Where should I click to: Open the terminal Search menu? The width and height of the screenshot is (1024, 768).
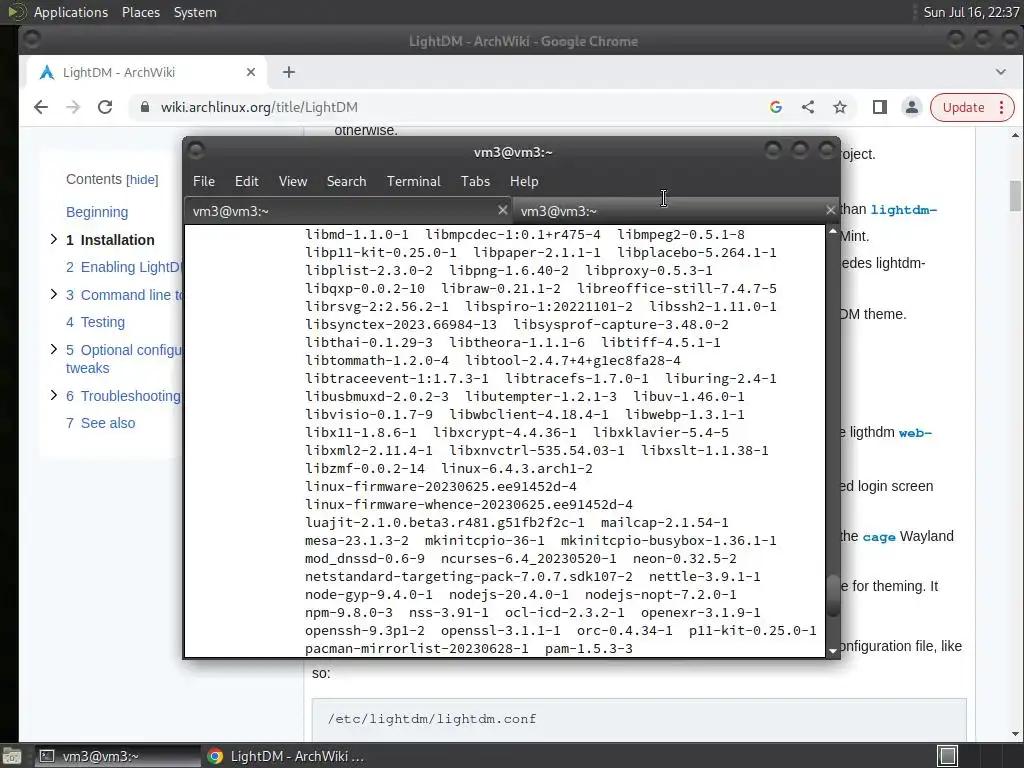tap(346, 182)
